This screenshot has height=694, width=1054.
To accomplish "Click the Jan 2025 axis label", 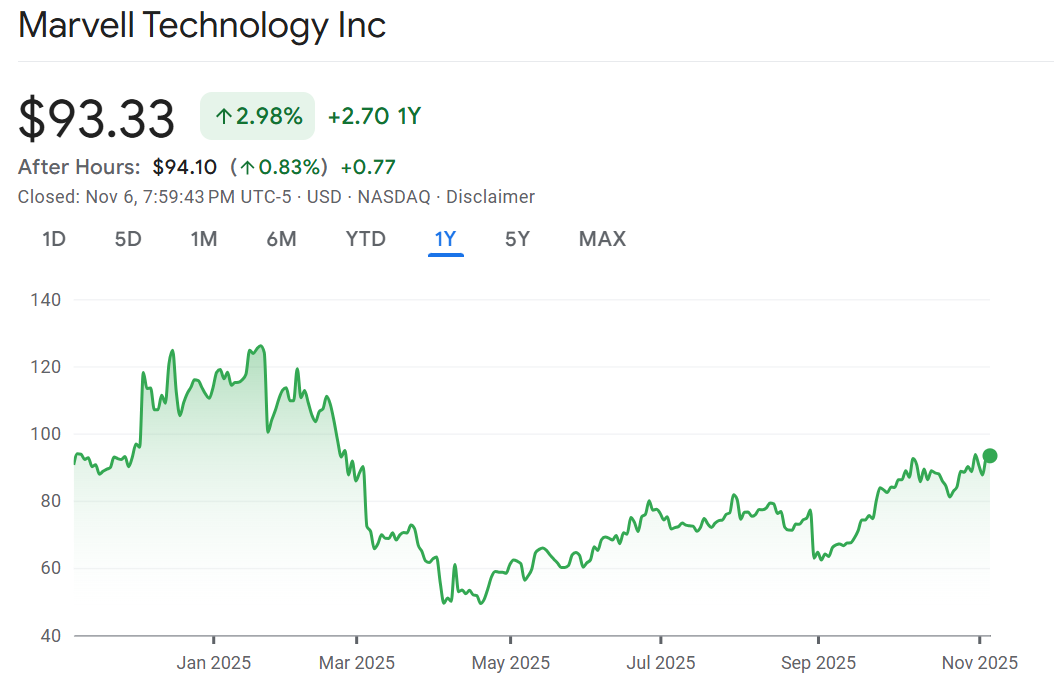I will pos(214,662).
